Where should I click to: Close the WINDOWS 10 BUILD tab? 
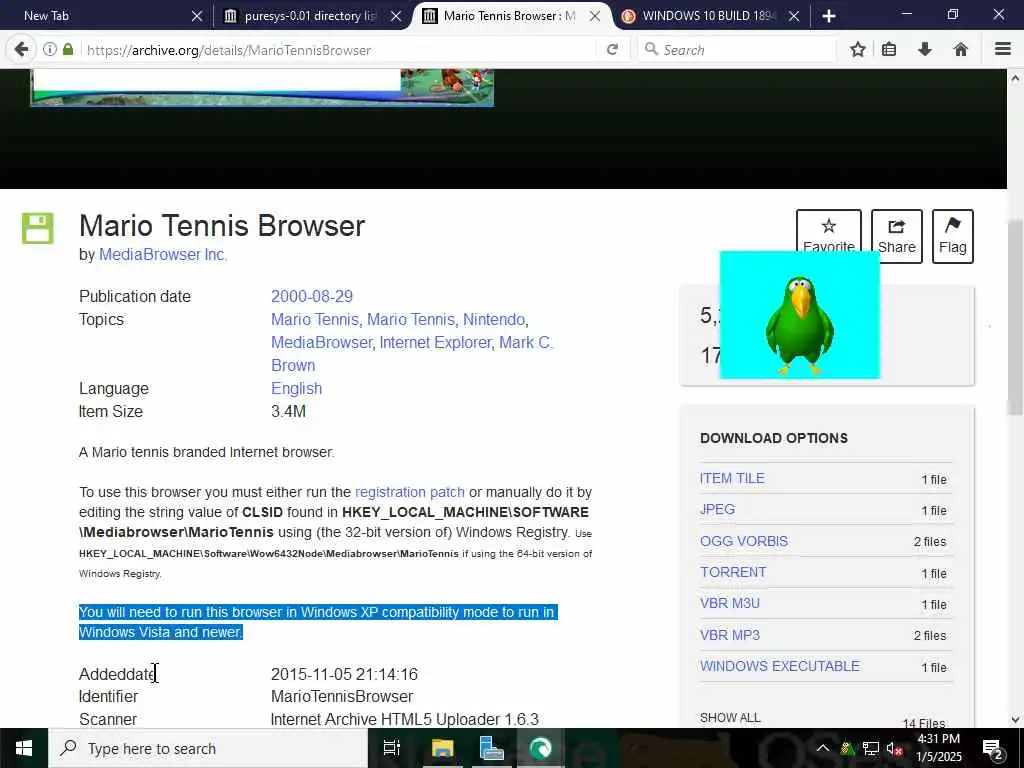click(794, 16)
